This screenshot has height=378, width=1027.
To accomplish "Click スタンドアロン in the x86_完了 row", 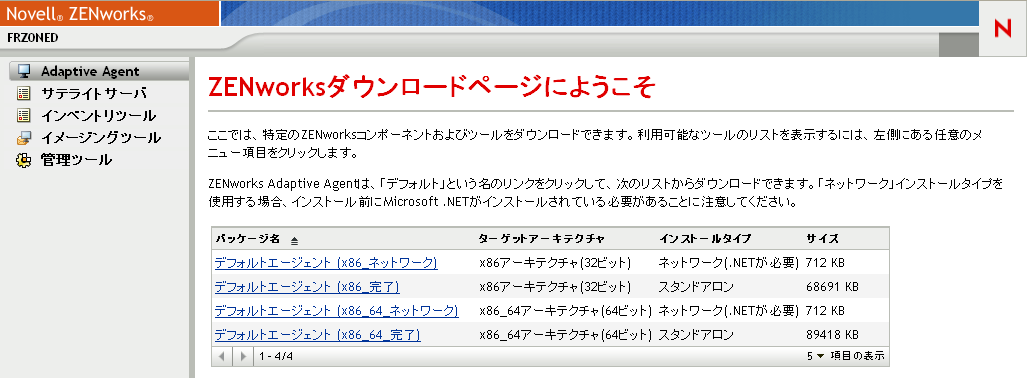I will point(696,287).
